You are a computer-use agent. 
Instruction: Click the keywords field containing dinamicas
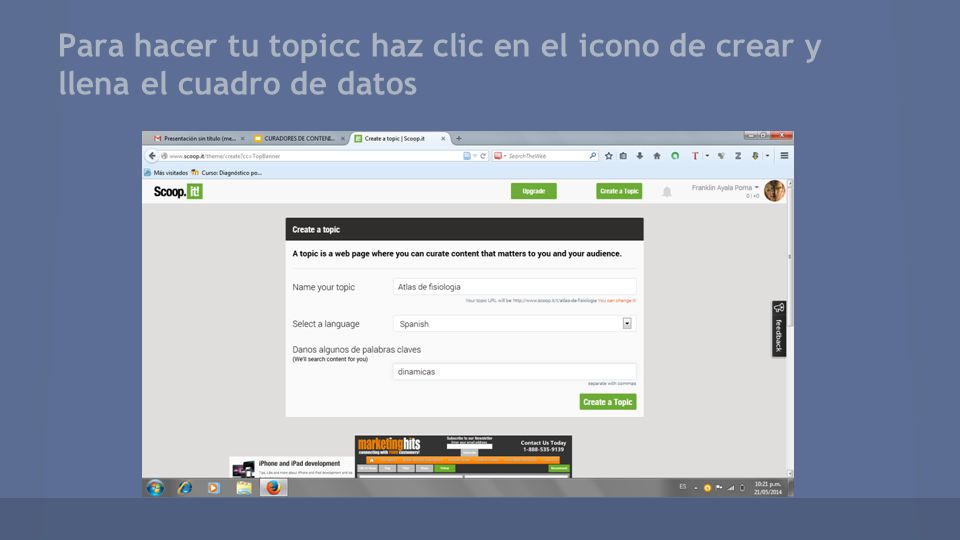[514, 372]
